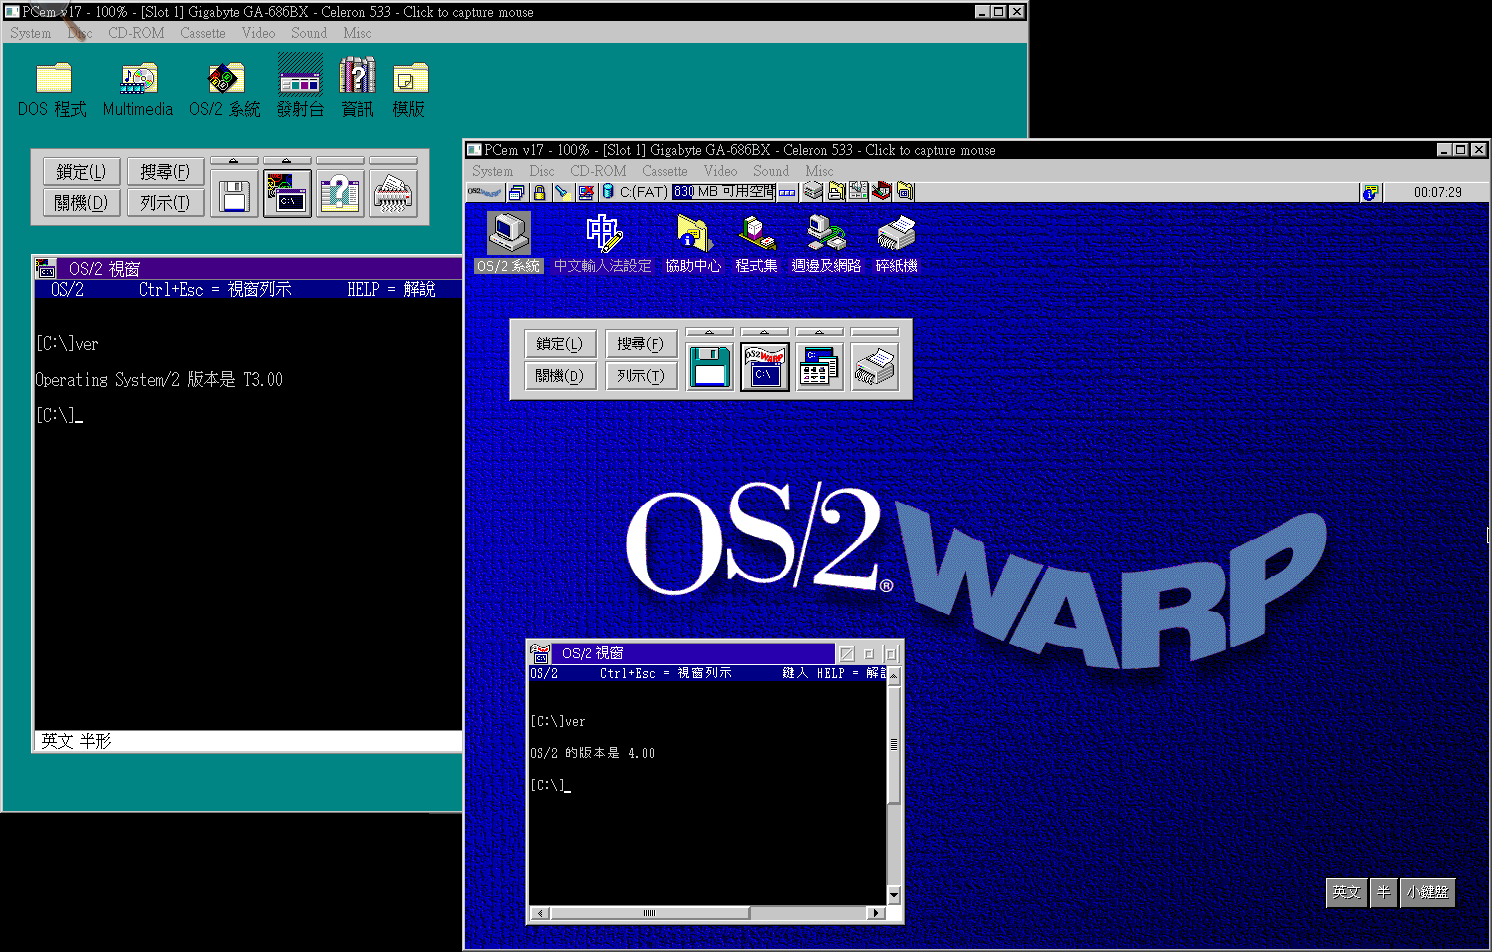The image size is (1492, 952).
Task: Click the information icon next to the clock
Action: pyautogui.click(x=1370, y=192)
